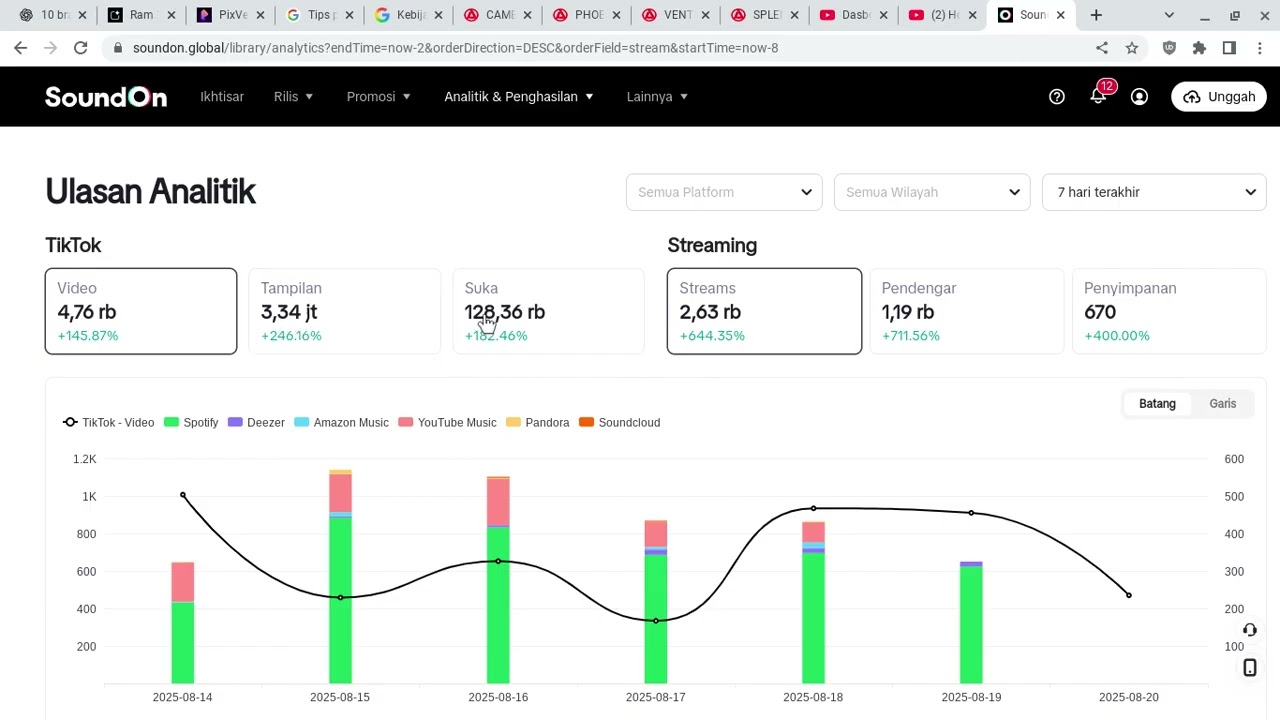Select the Video 4,76 rb card
Viewport: 1280px width, 720px height.
point(141,311)
